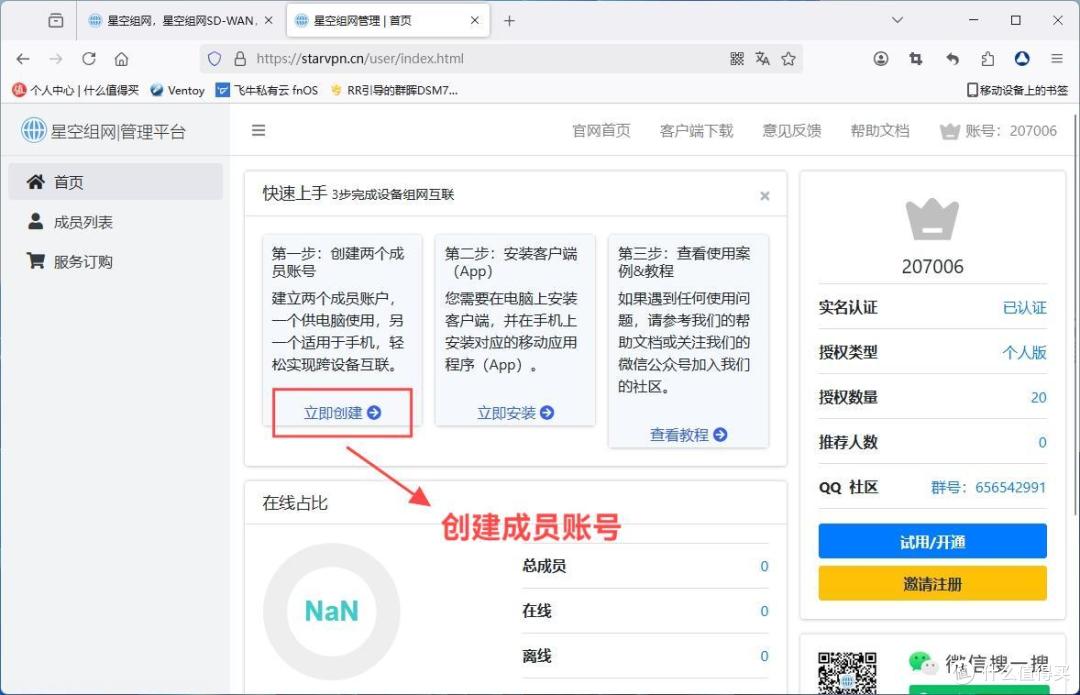Click the 星空组网 globe logo
The width and height of the screenshot is (1080, 695).
34,130
